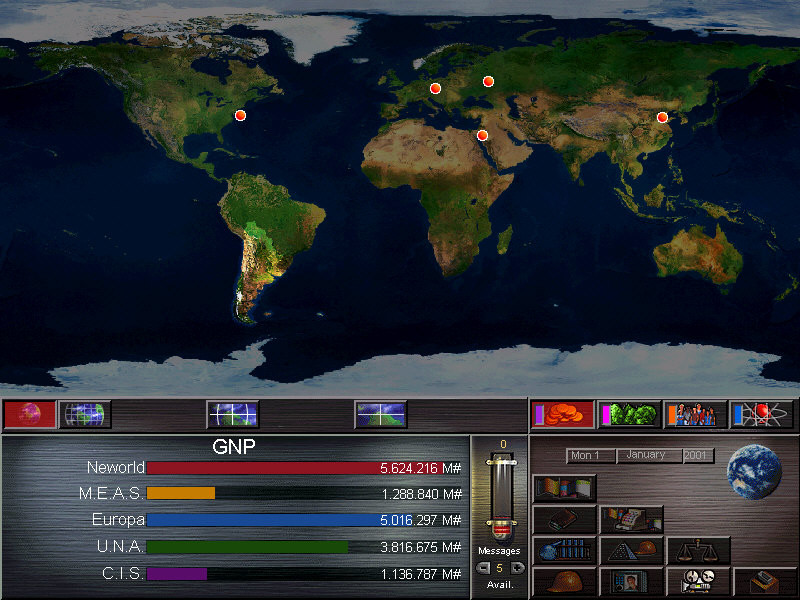Go to next message with right arrow
Image resolution: width=800 pixels, height=600 pixels.
point(517,568)
